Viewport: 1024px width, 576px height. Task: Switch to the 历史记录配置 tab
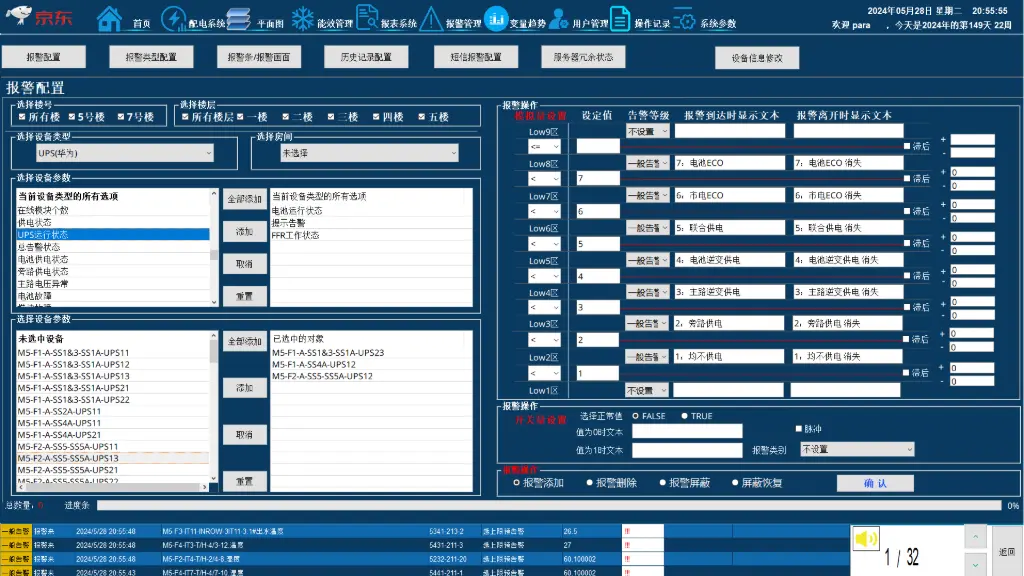coord(366,57)
